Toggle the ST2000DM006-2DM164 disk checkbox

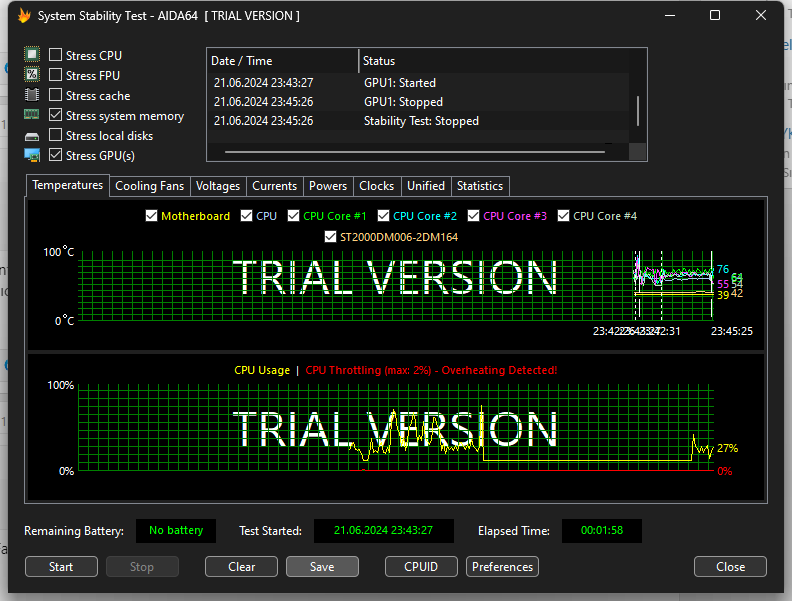[330, 236]
